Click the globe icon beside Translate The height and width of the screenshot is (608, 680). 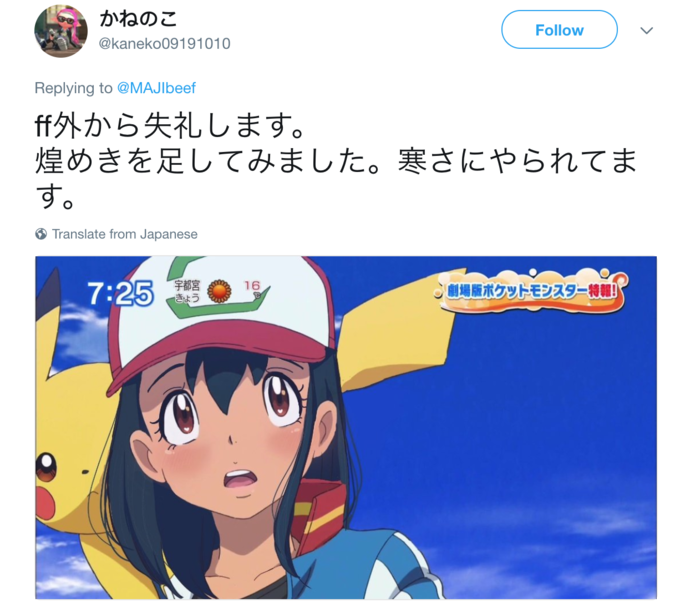[41, 234]
